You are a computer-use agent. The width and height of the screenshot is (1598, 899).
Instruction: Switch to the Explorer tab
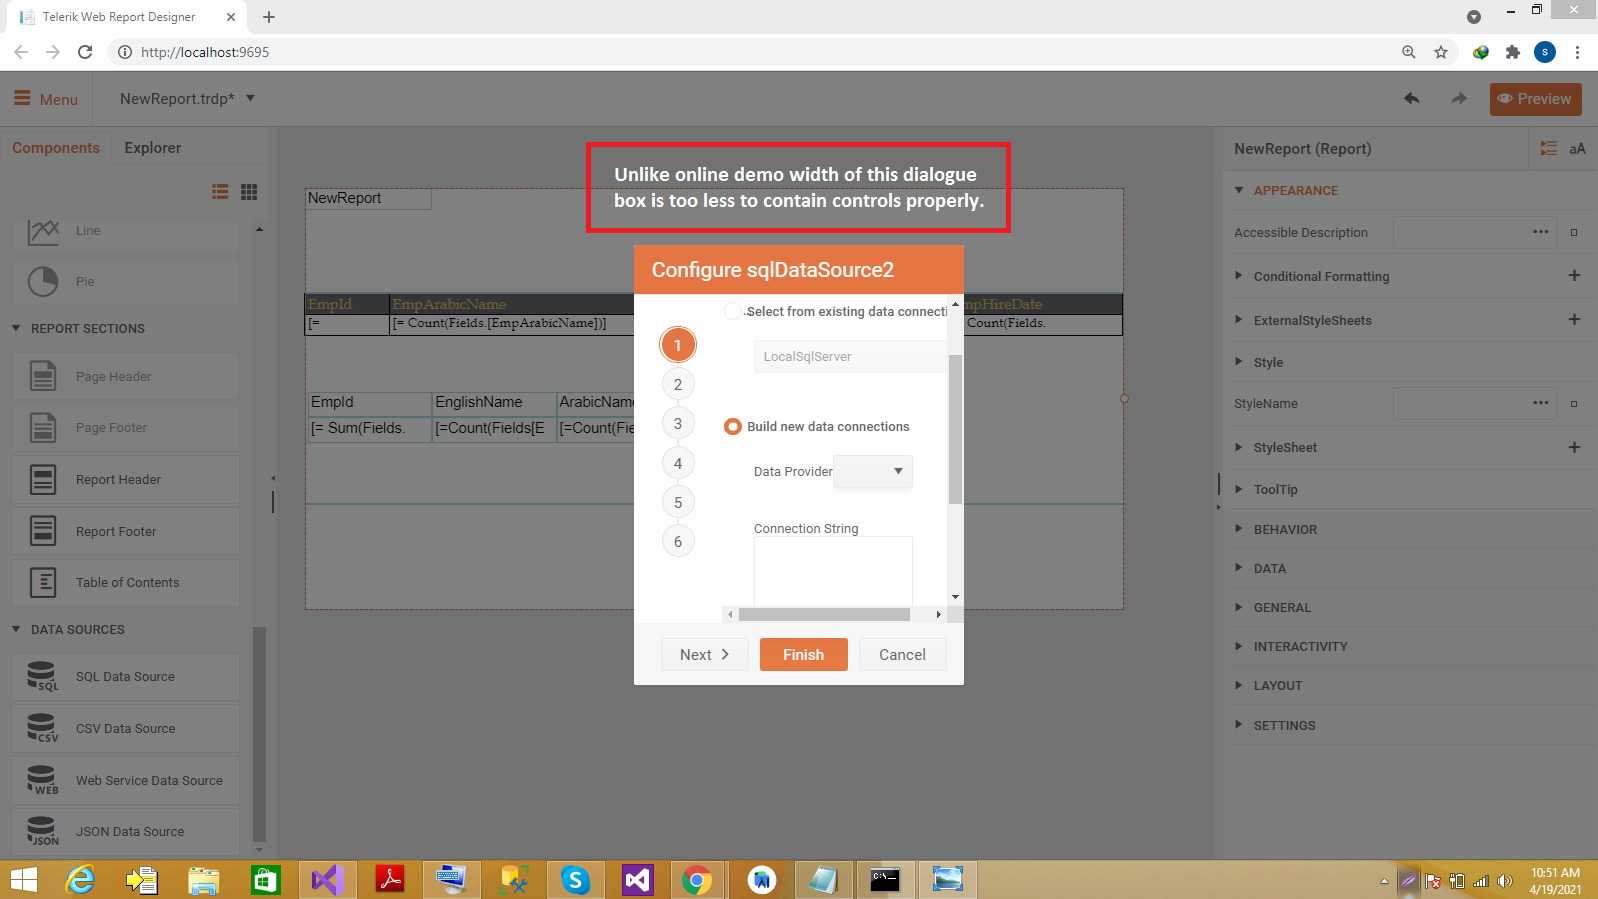pyautogui.click(x=153, y=148)
